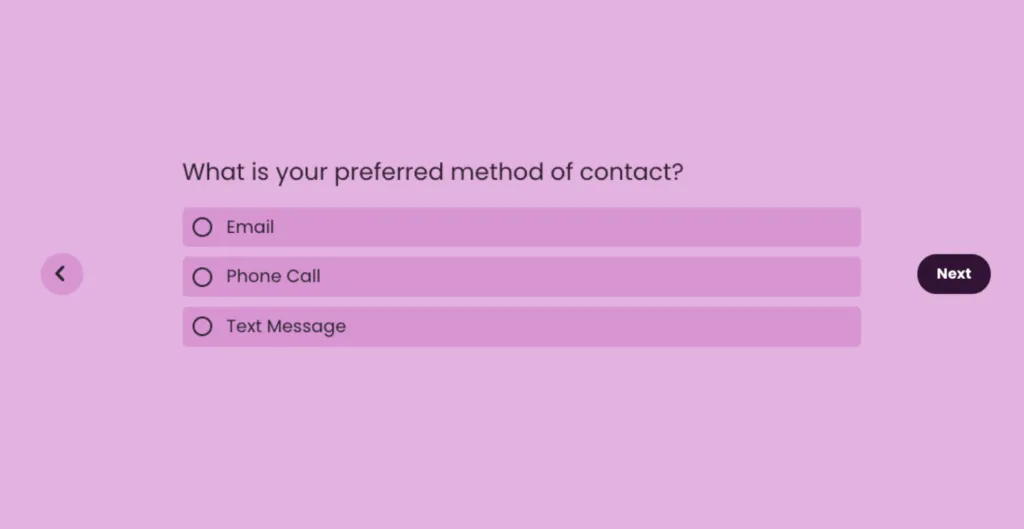1024x529 pixels.
Task: Click the Next button
Action: [953, 274]
